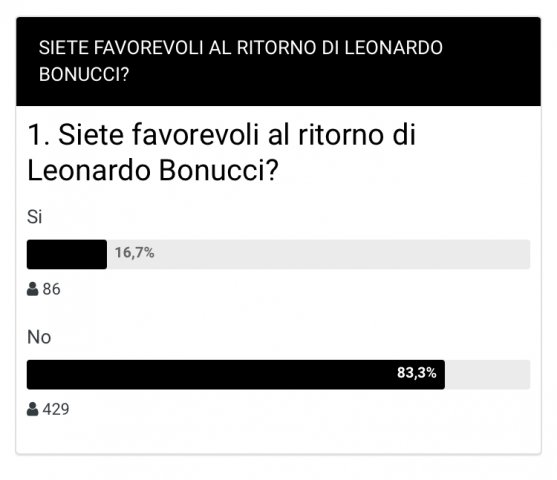The image size is (557, 480).
Task: Click 'LEONARDO' in the header title
Action: (x=394, y=48)
